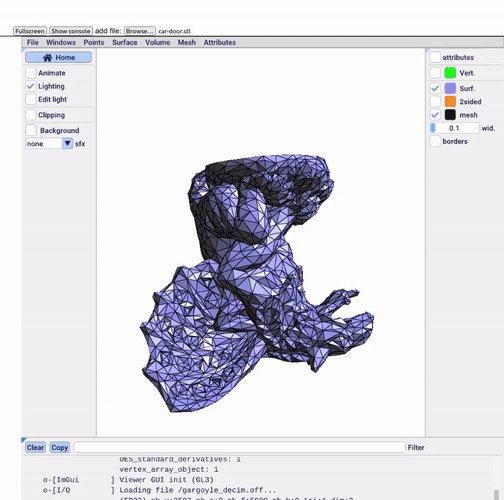The width and height of the screenshot is (504, 500).
Task: Click the 'Loading file /gargoyle_decim.off...' log line
Action: click(x=198, y=490)
